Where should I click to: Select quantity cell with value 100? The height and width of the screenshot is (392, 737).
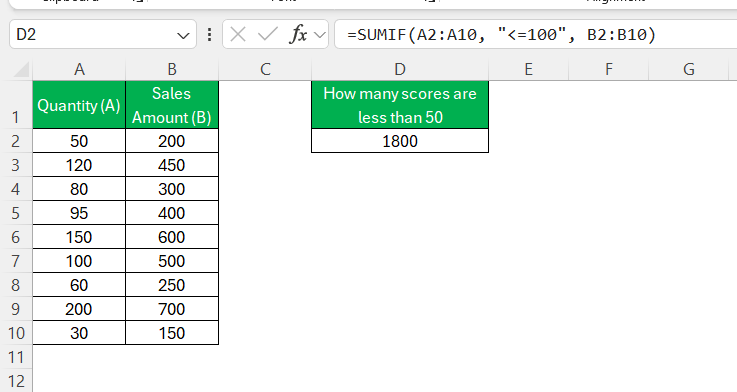[x=79, y=260]
